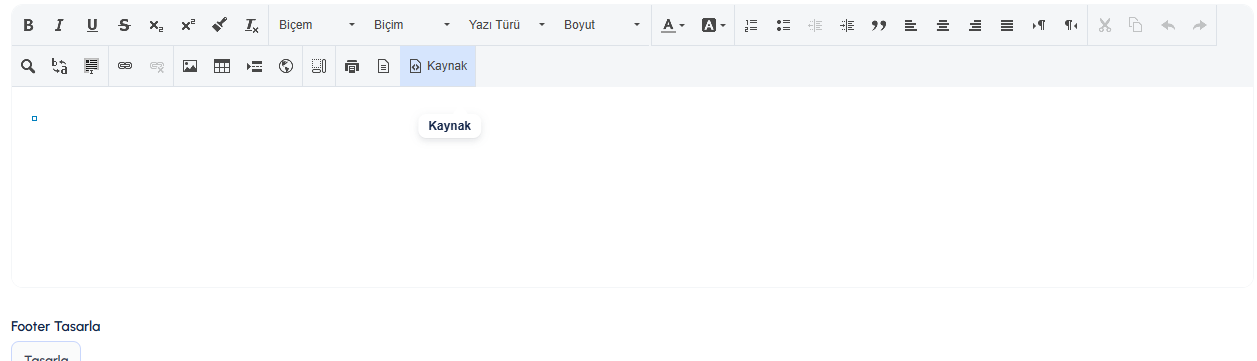Insert an image into editor
Viewport: 1257px width, 361px height.
[x=190, y=66]
